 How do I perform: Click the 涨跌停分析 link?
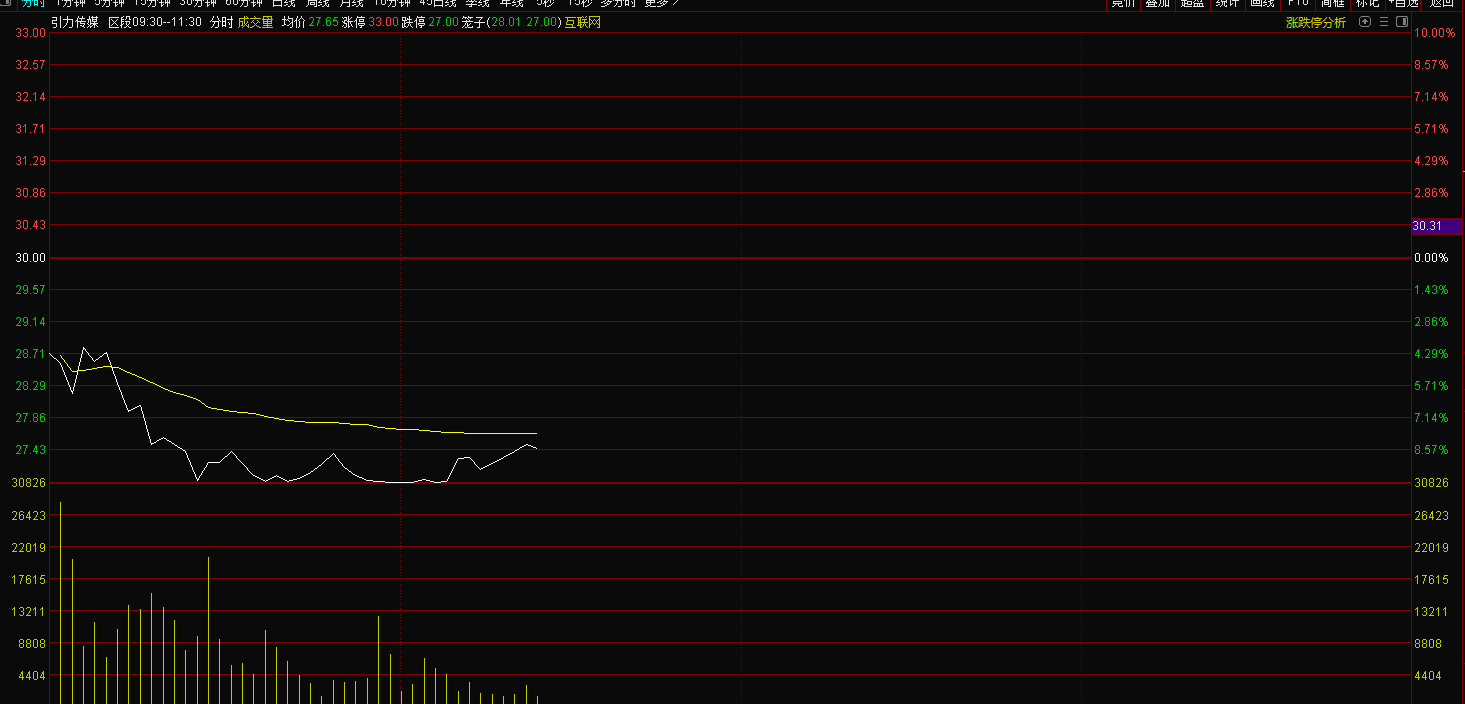1315,22
